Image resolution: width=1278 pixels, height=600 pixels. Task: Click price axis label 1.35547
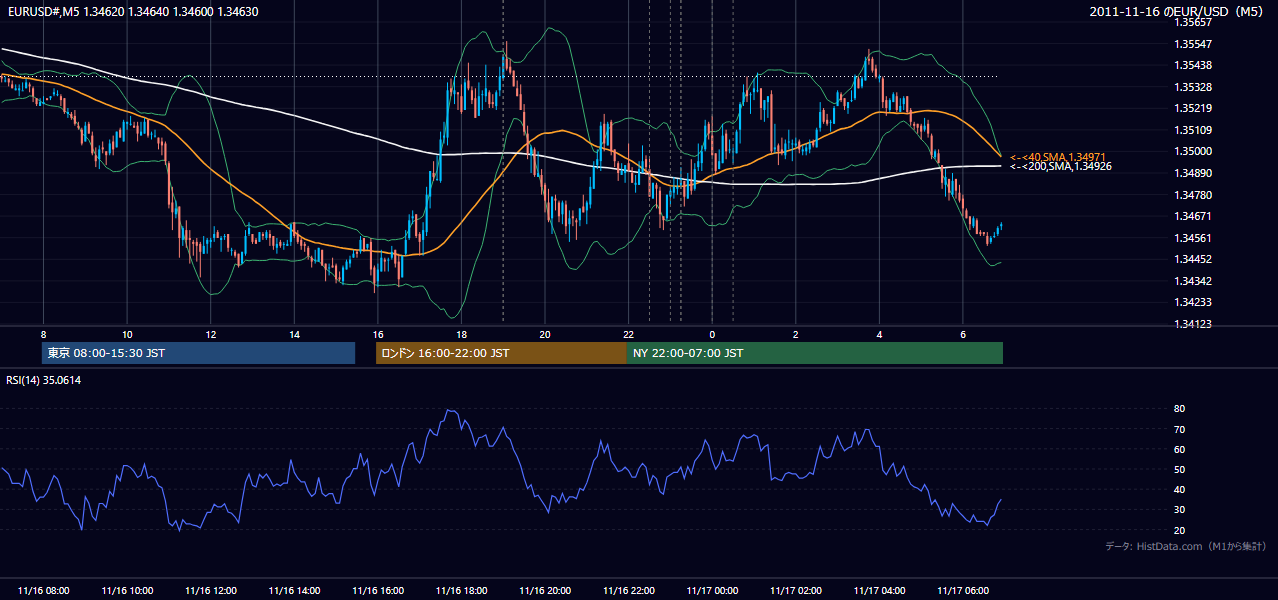pyautogui.click(x=1193, y=45)
